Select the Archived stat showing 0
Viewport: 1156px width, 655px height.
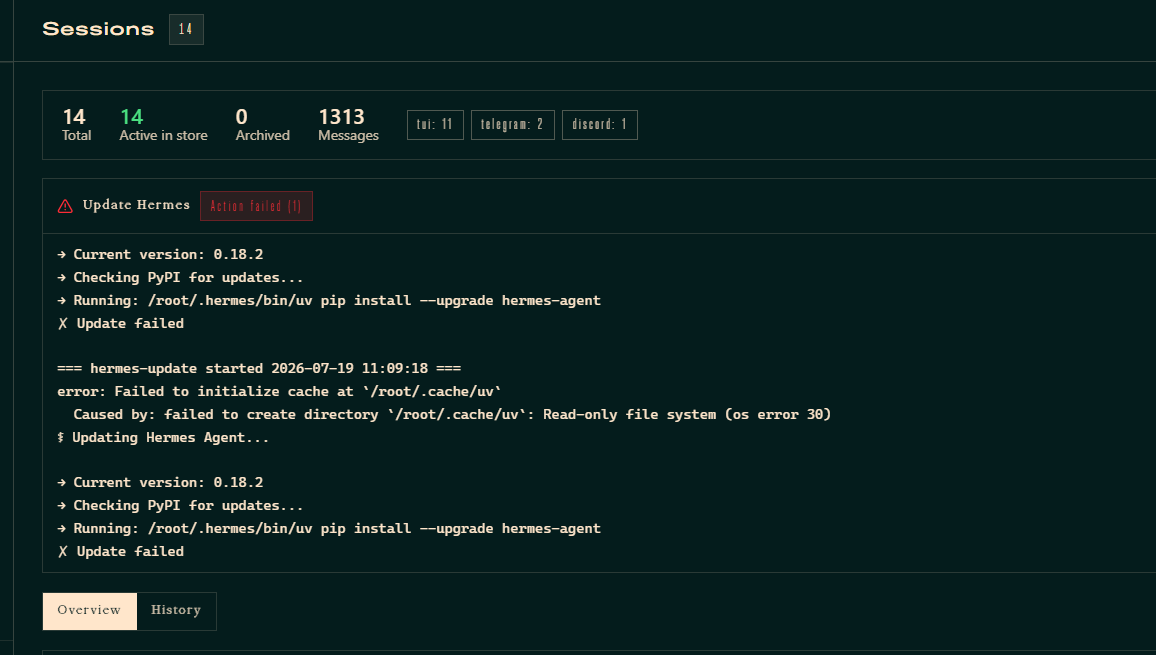pos(262,125)
